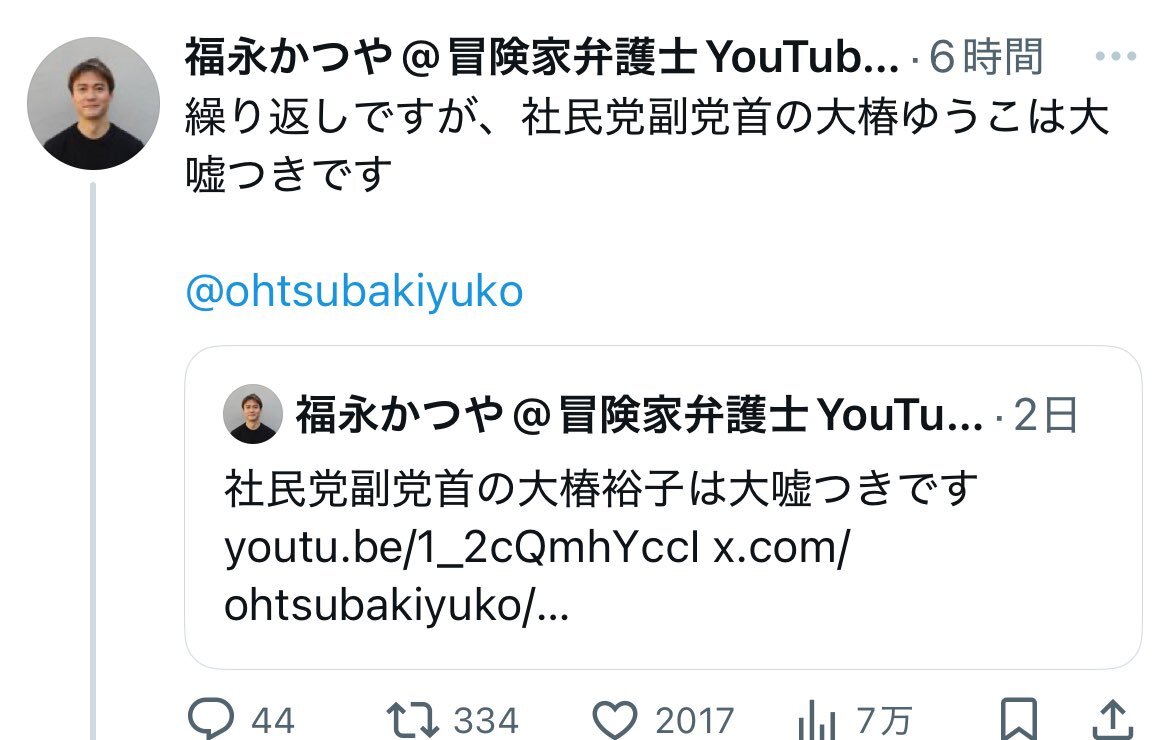1170x740 pixels.
Task: Click the repost count 334
Action: point(486,721)
